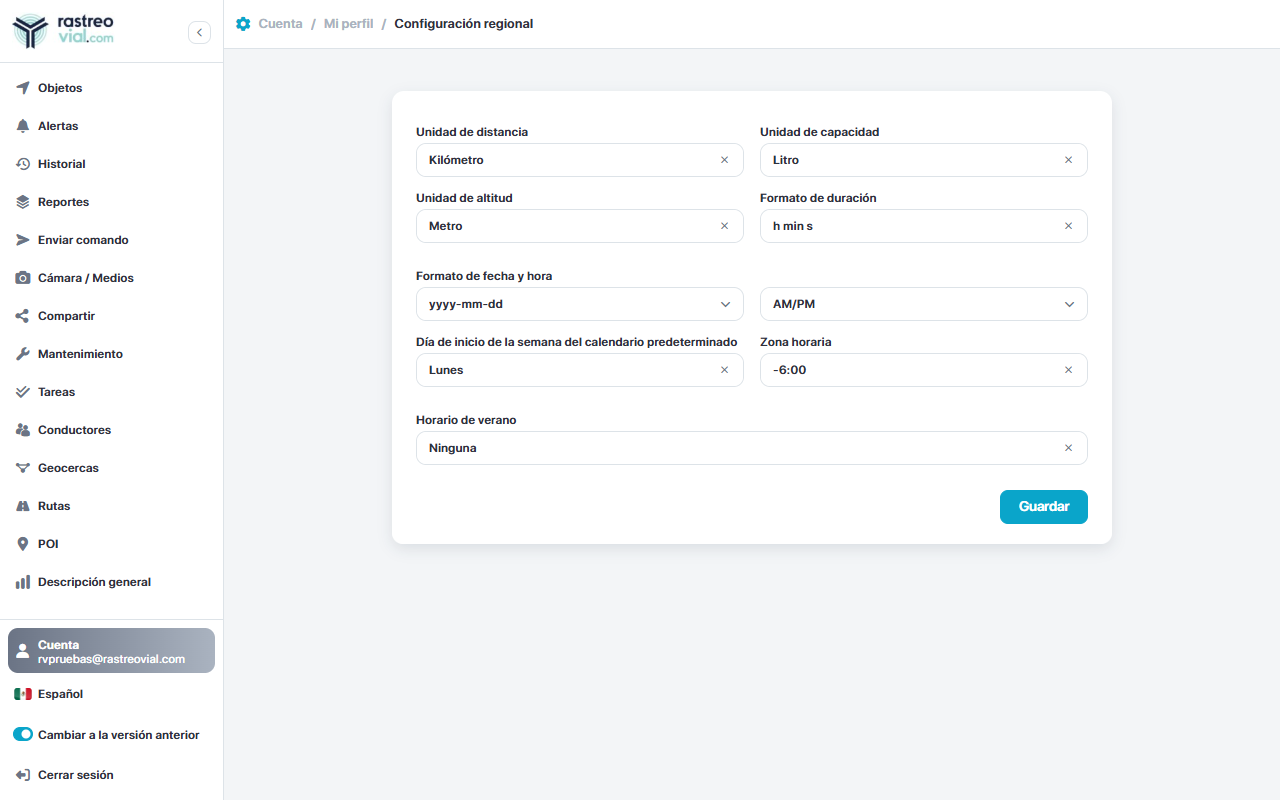Click the gear icon in the breadcrumb
Image resolution: width=1280 pixels, height=800 pixels.
tap(243, 23)
